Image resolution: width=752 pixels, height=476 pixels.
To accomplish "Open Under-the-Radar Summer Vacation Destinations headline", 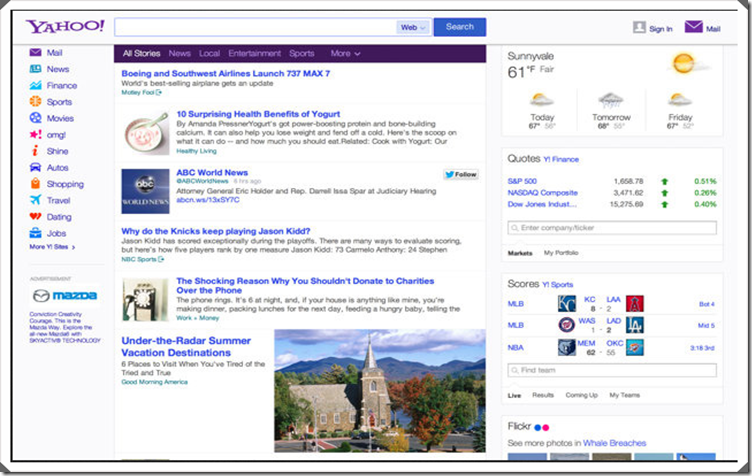I will [x=186, y=347].
